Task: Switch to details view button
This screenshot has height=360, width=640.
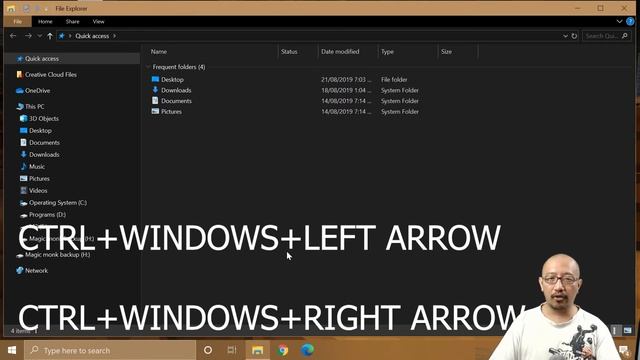Action: tap(615, 331)
